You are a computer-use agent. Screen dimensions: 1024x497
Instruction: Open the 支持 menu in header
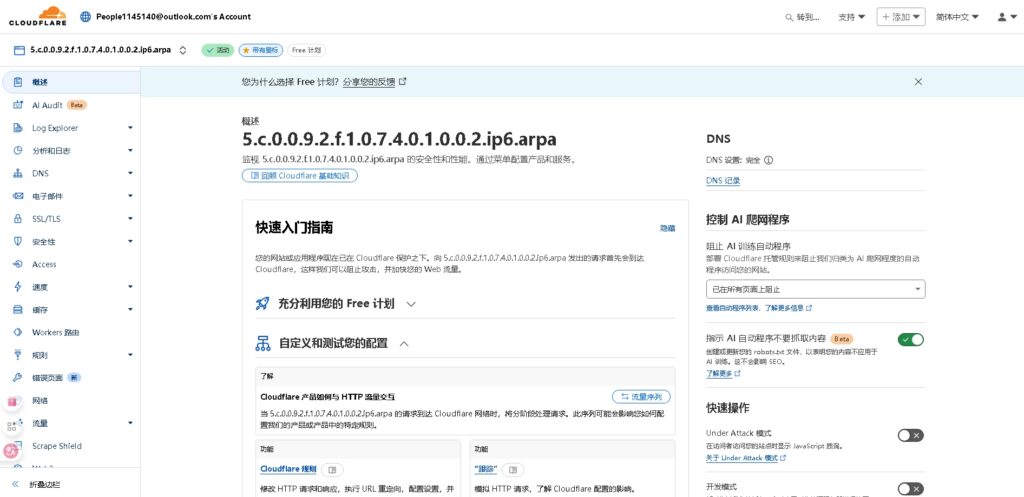coord(851,17)
